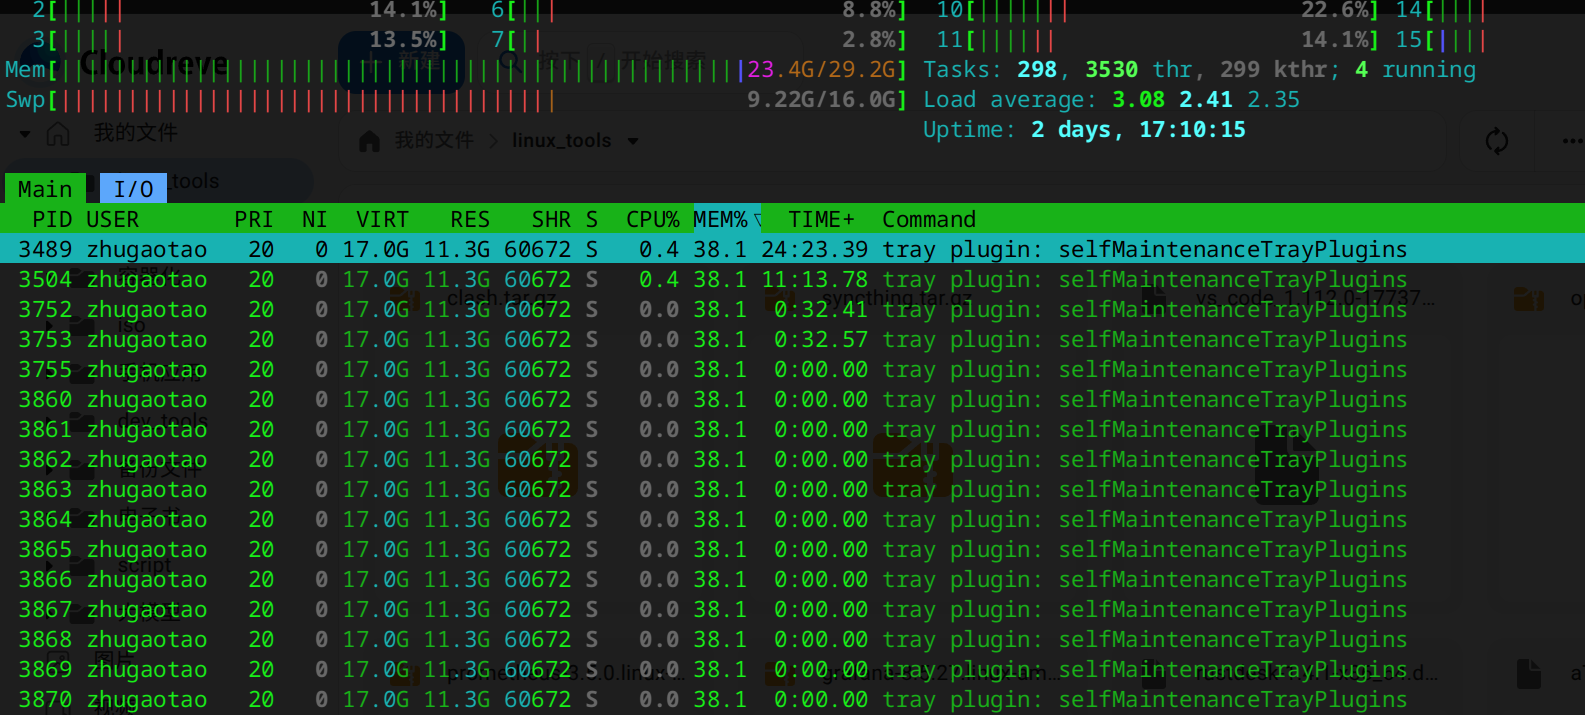Click the Tasks count readout
This screenshot has height=715, width=1585.
coord(1199,70)
